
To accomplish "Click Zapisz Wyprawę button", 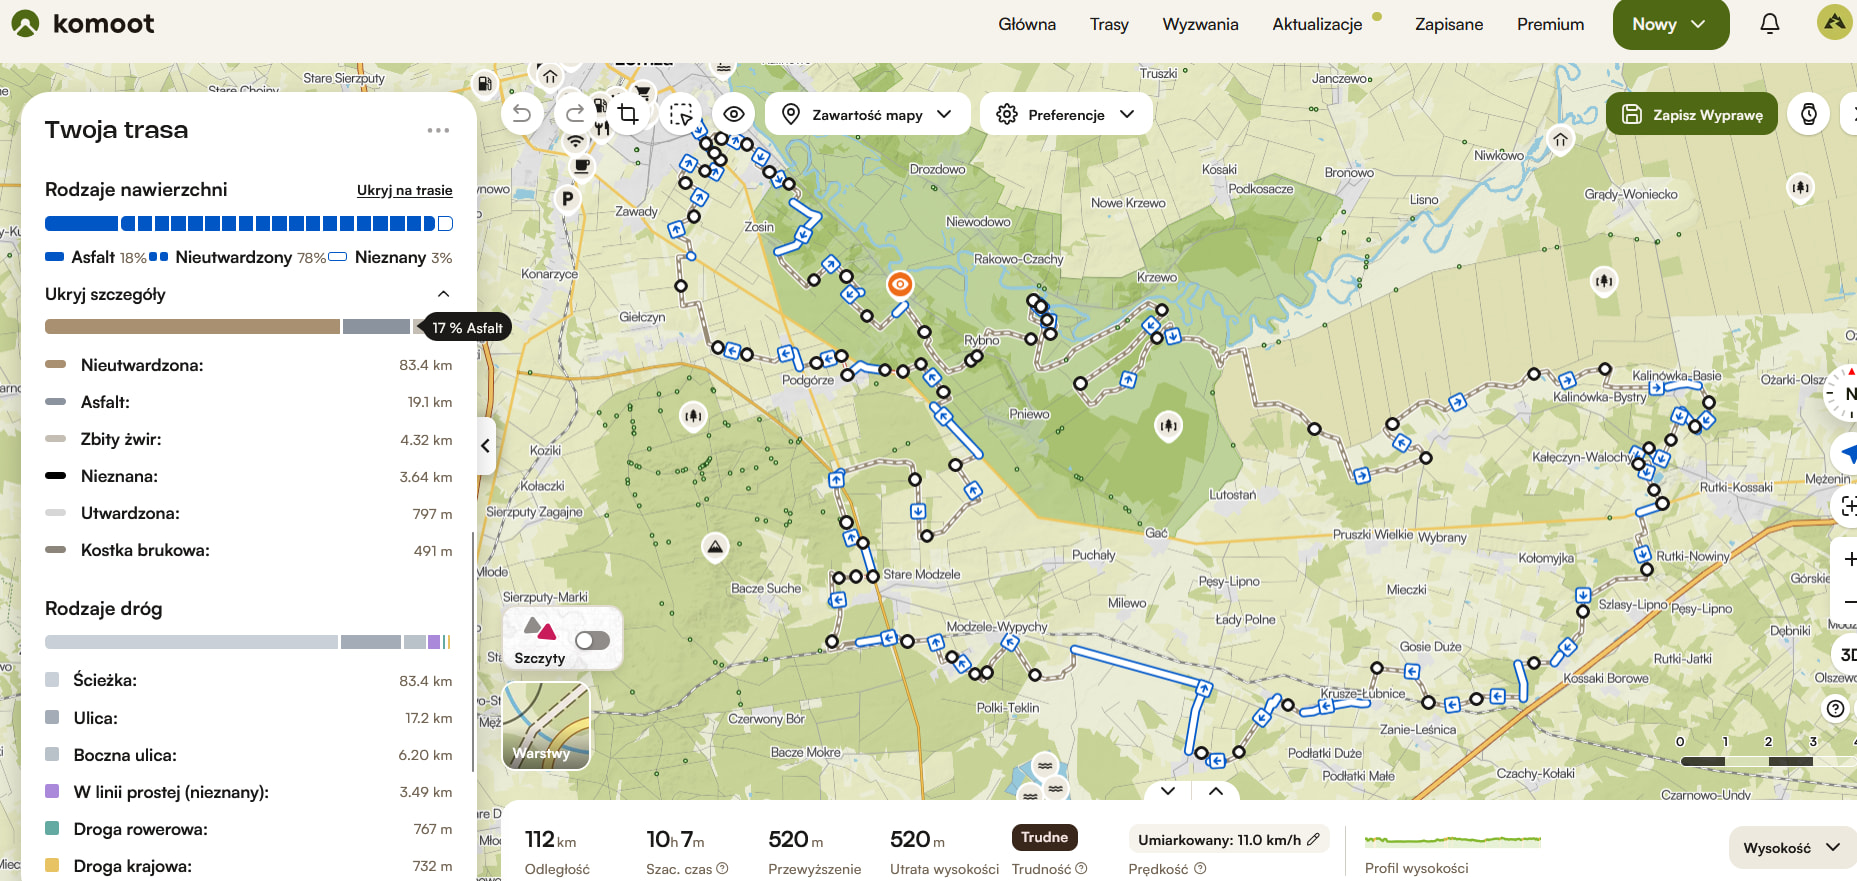I will (x=1692, y=114).
